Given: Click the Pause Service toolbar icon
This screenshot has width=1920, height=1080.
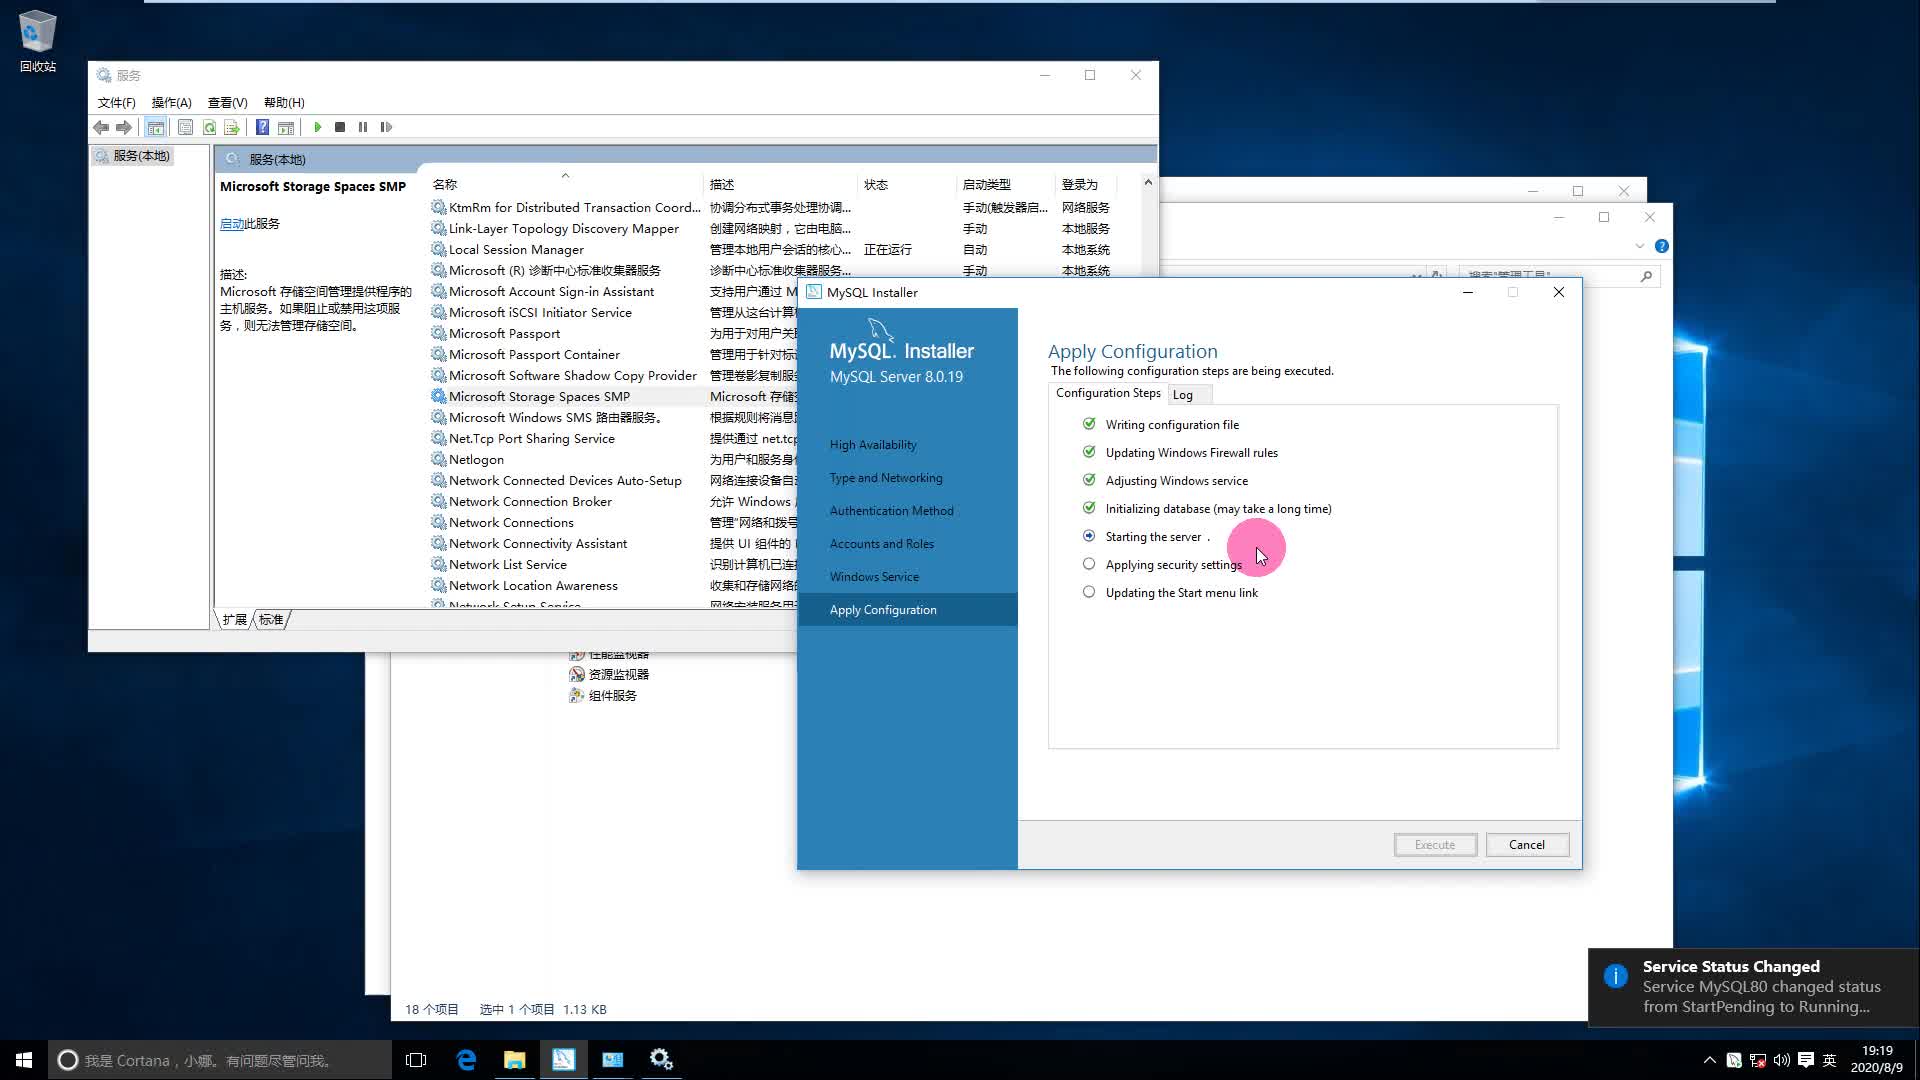Looking at the screenshot, I should (x=363, y=127).
